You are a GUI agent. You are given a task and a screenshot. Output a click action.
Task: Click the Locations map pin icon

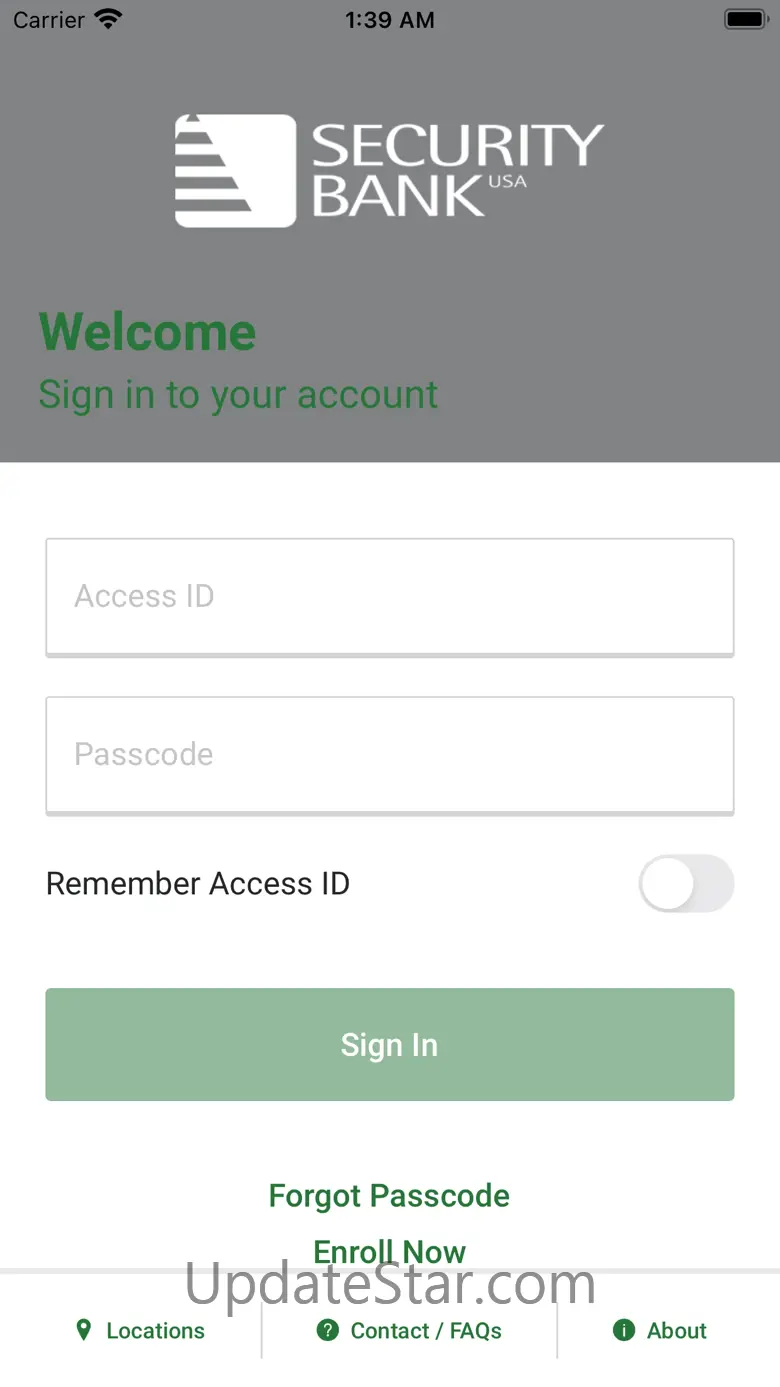[x=84, y=1330]
